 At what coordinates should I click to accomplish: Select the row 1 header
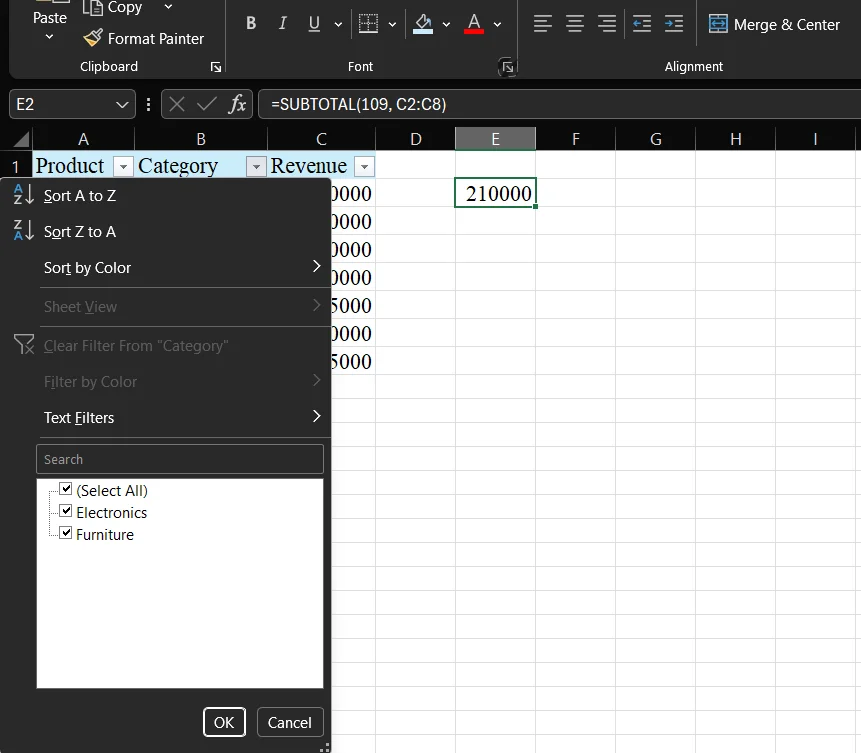tap(16, 166)
